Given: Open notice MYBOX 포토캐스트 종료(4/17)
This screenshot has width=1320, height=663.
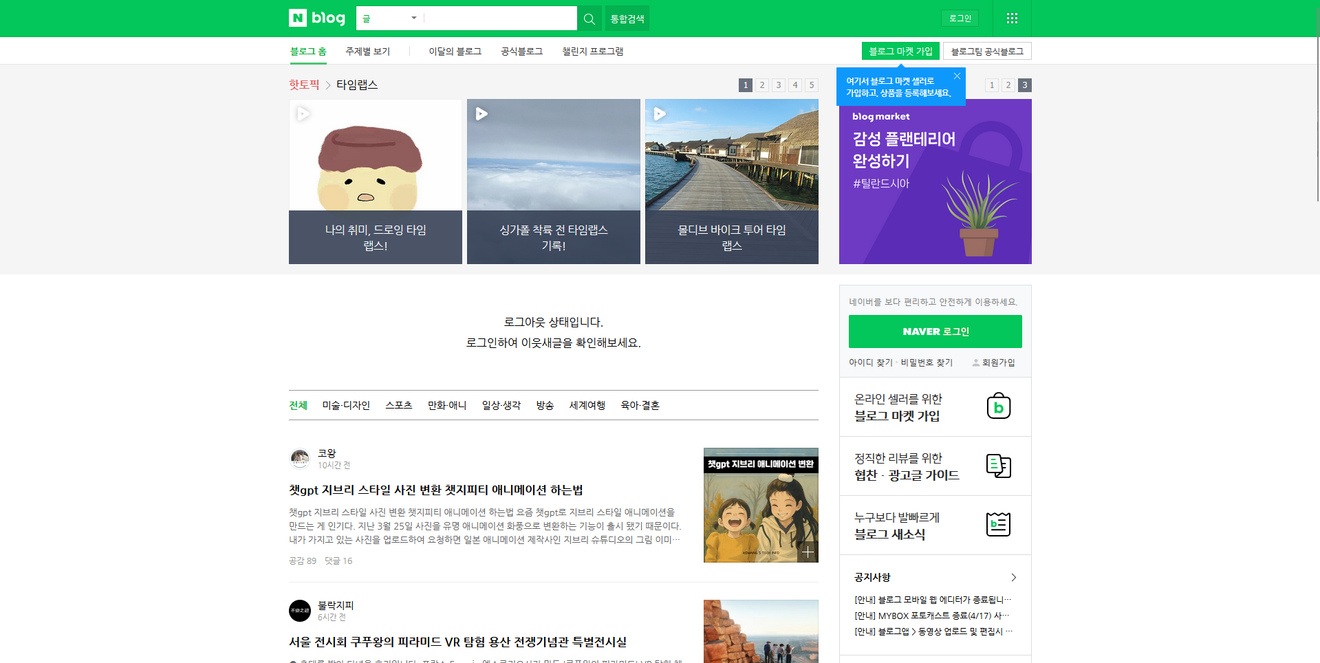Looking at the screenshot, I should coord(932,615).
